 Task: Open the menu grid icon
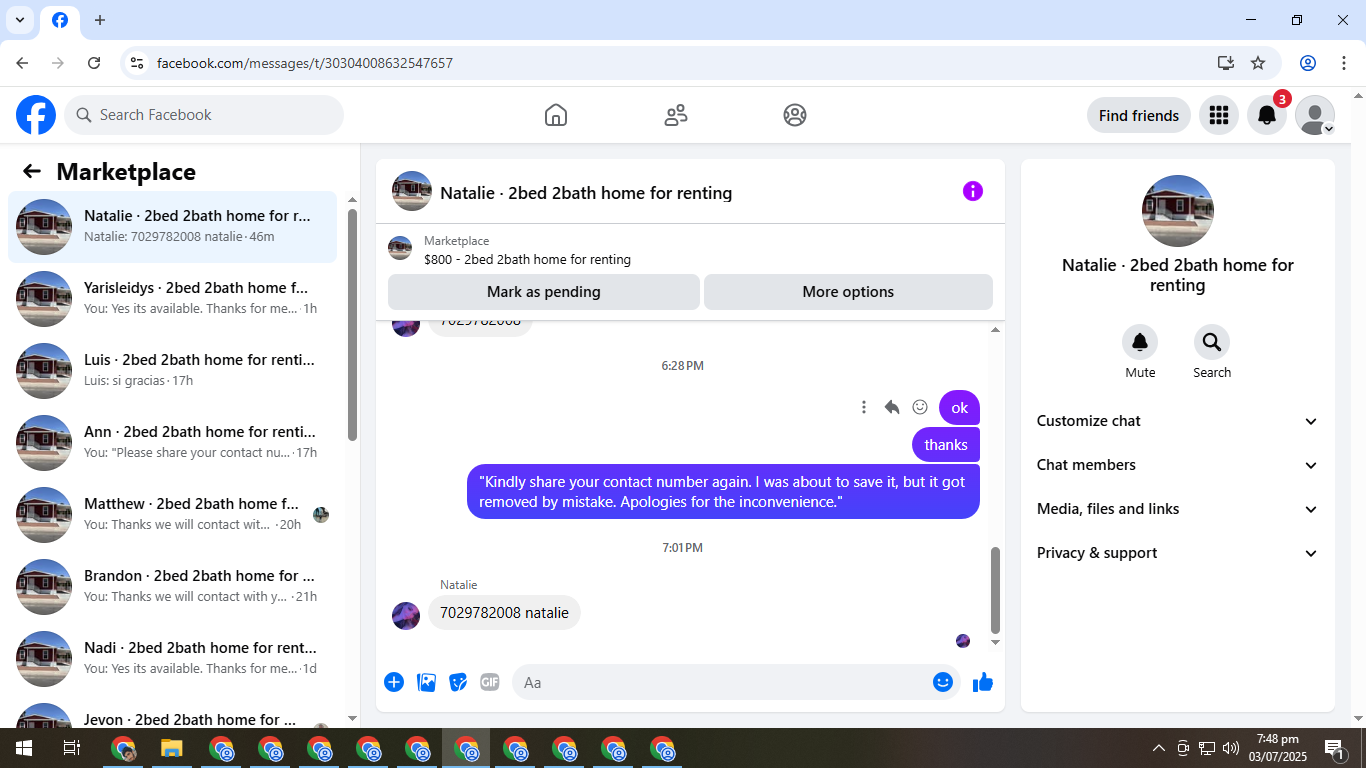click(x=1218, y=115)
